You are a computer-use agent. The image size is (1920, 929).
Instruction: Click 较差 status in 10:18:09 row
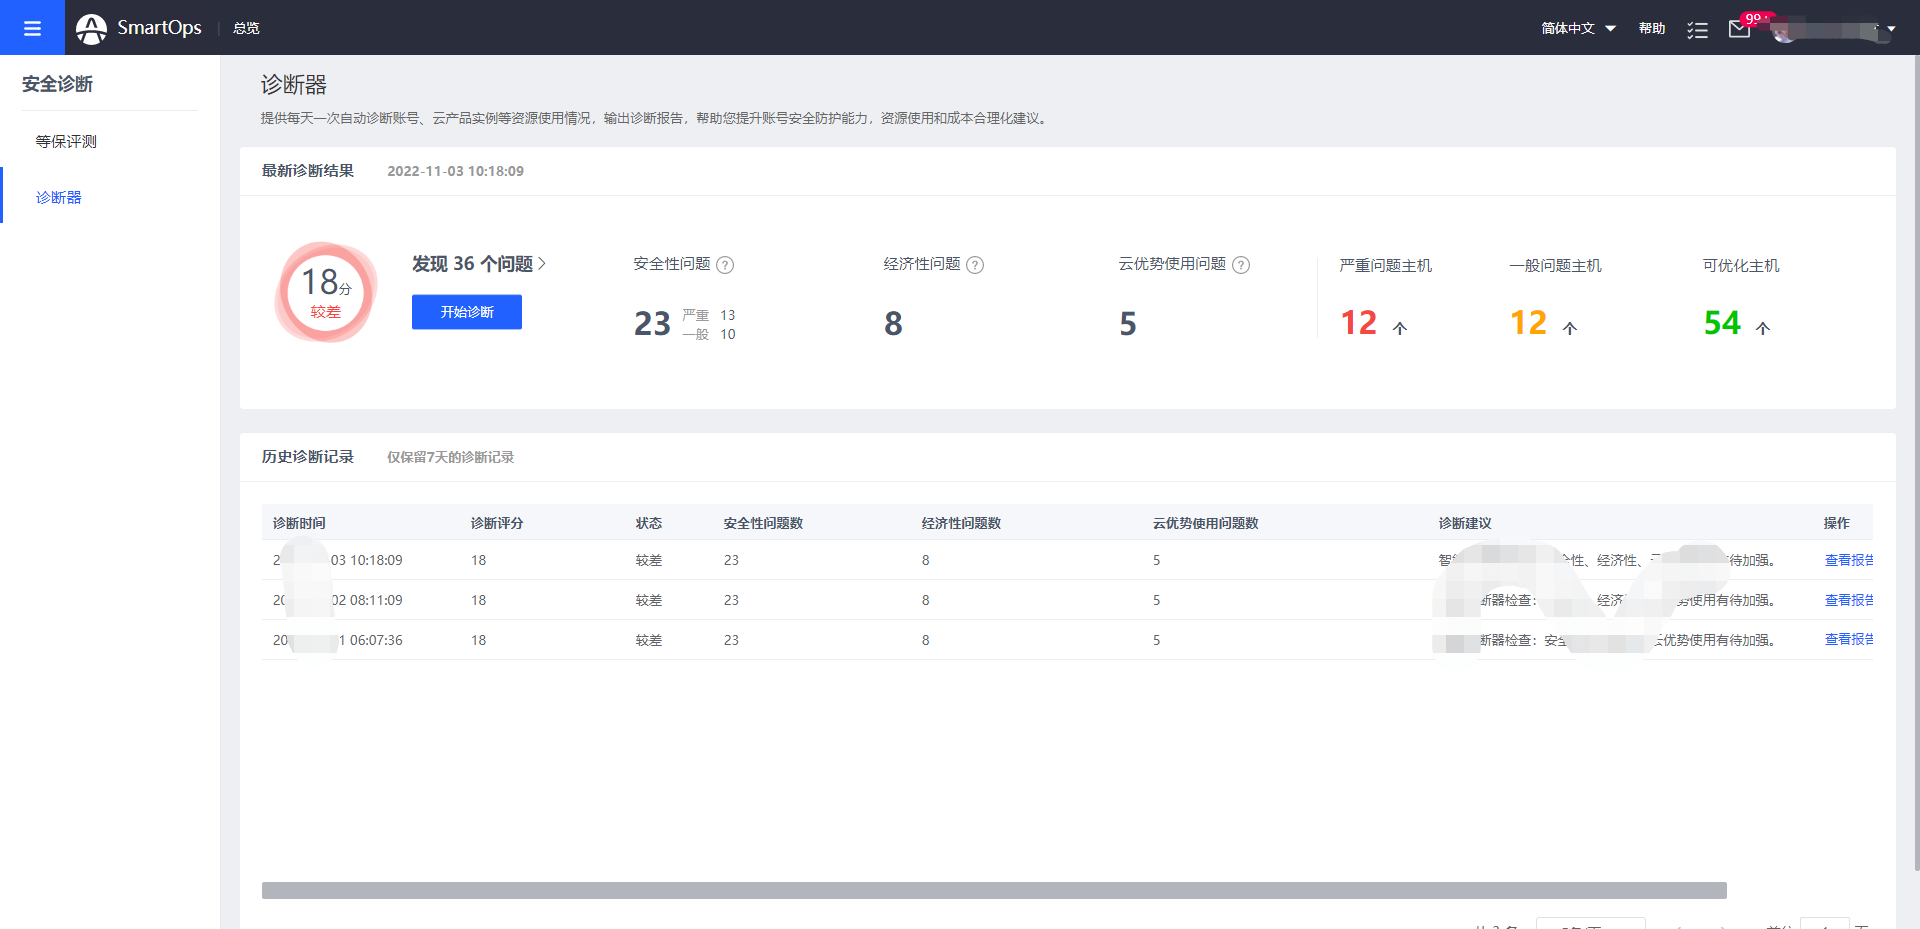coord(649,560)
